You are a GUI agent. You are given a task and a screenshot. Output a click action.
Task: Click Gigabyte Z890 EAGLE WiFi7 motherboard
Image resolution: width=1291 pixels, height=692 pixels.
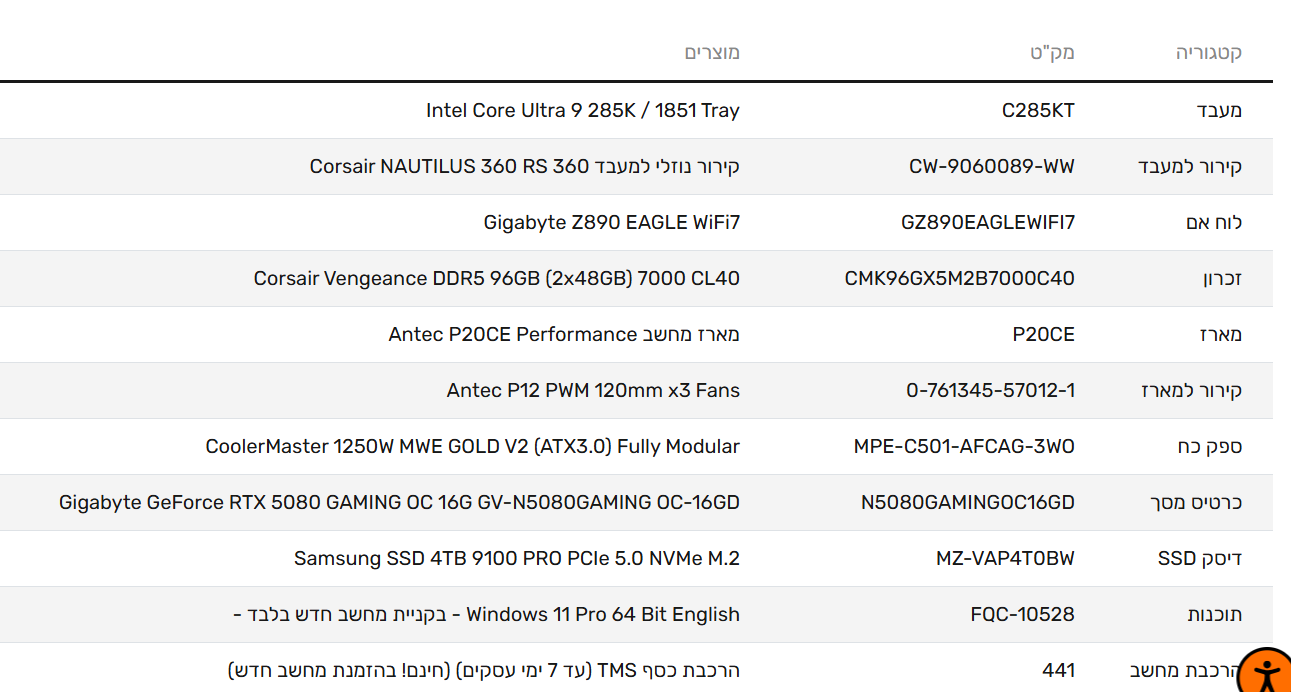click(611, 222)
